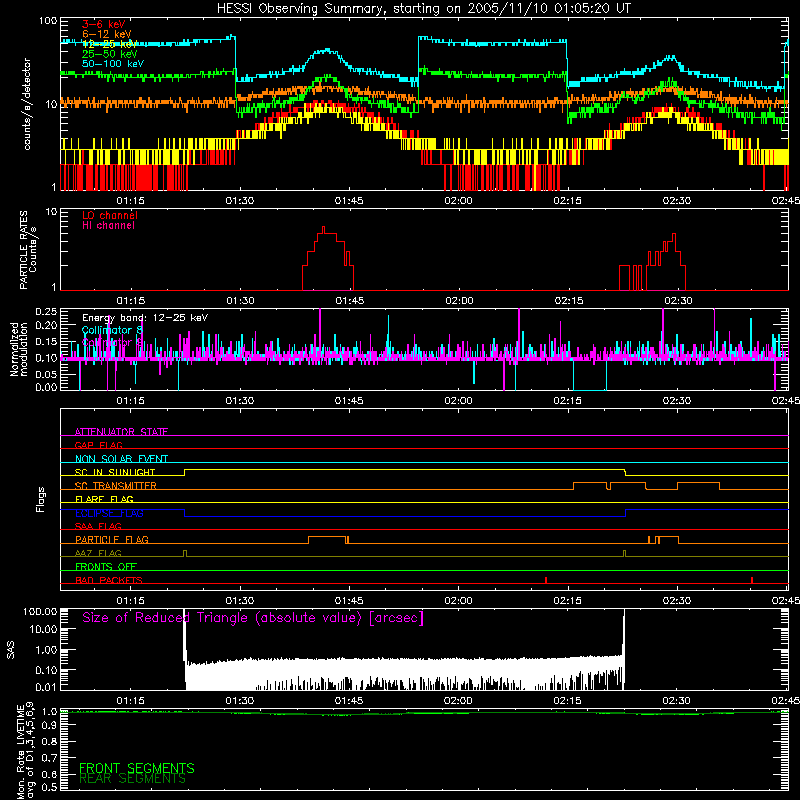
Task: Click the SAS axis label
Action: click(10, 650)
